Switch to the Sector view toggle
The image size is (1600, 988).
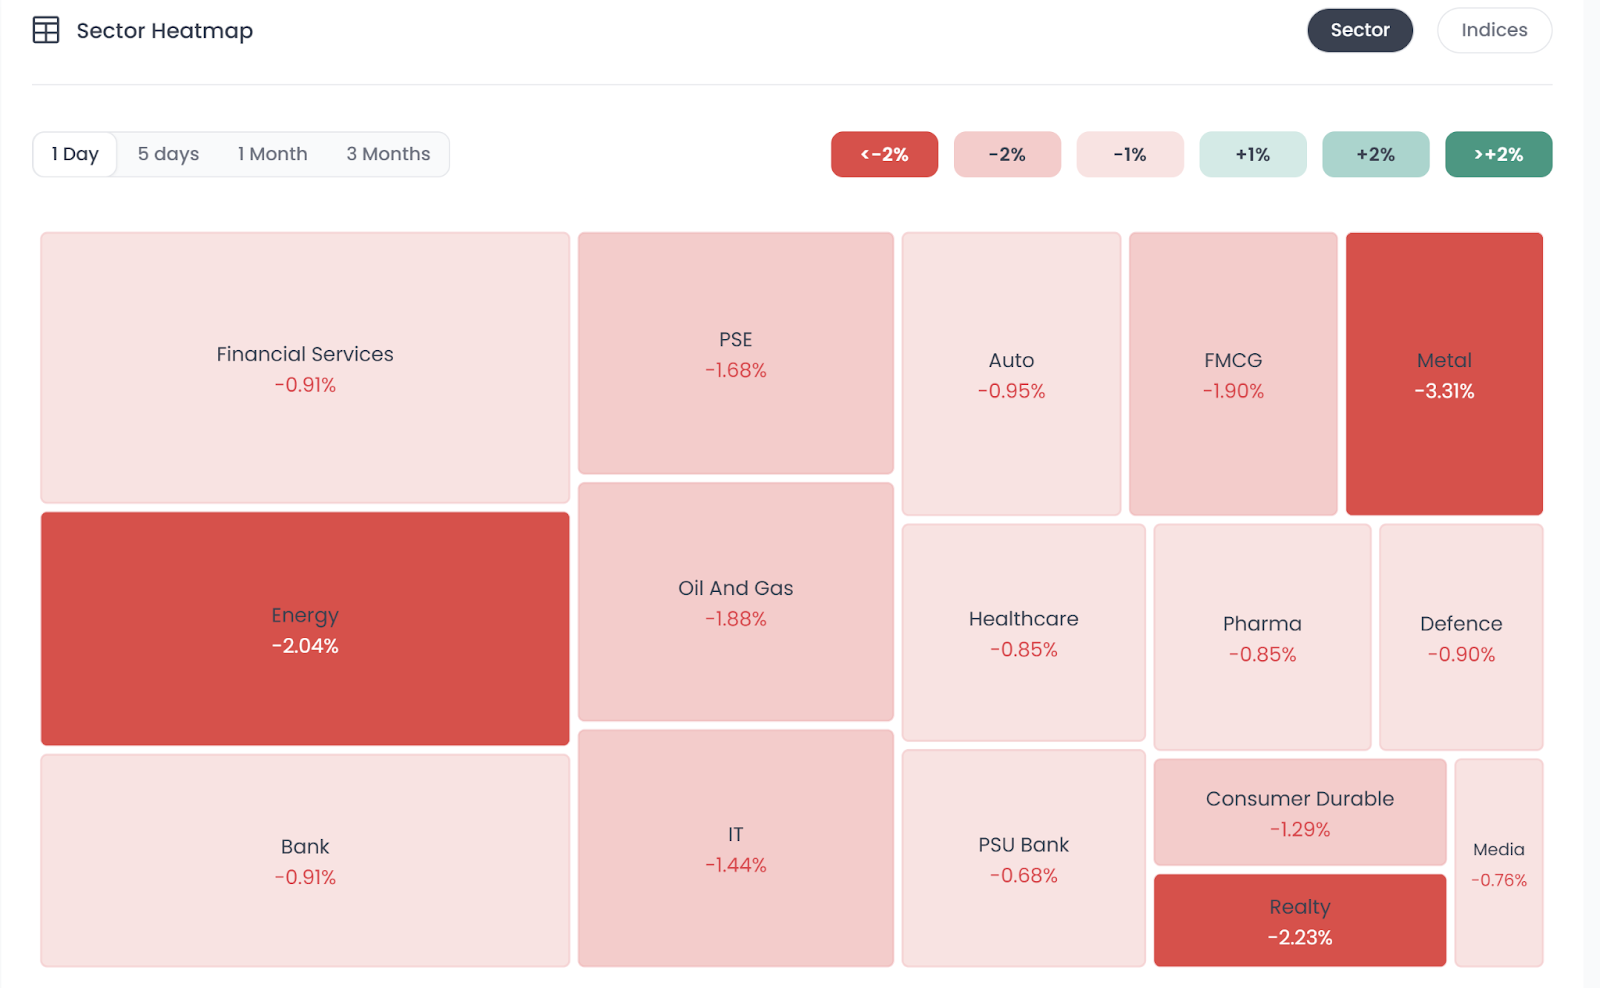pos(1359,30)
